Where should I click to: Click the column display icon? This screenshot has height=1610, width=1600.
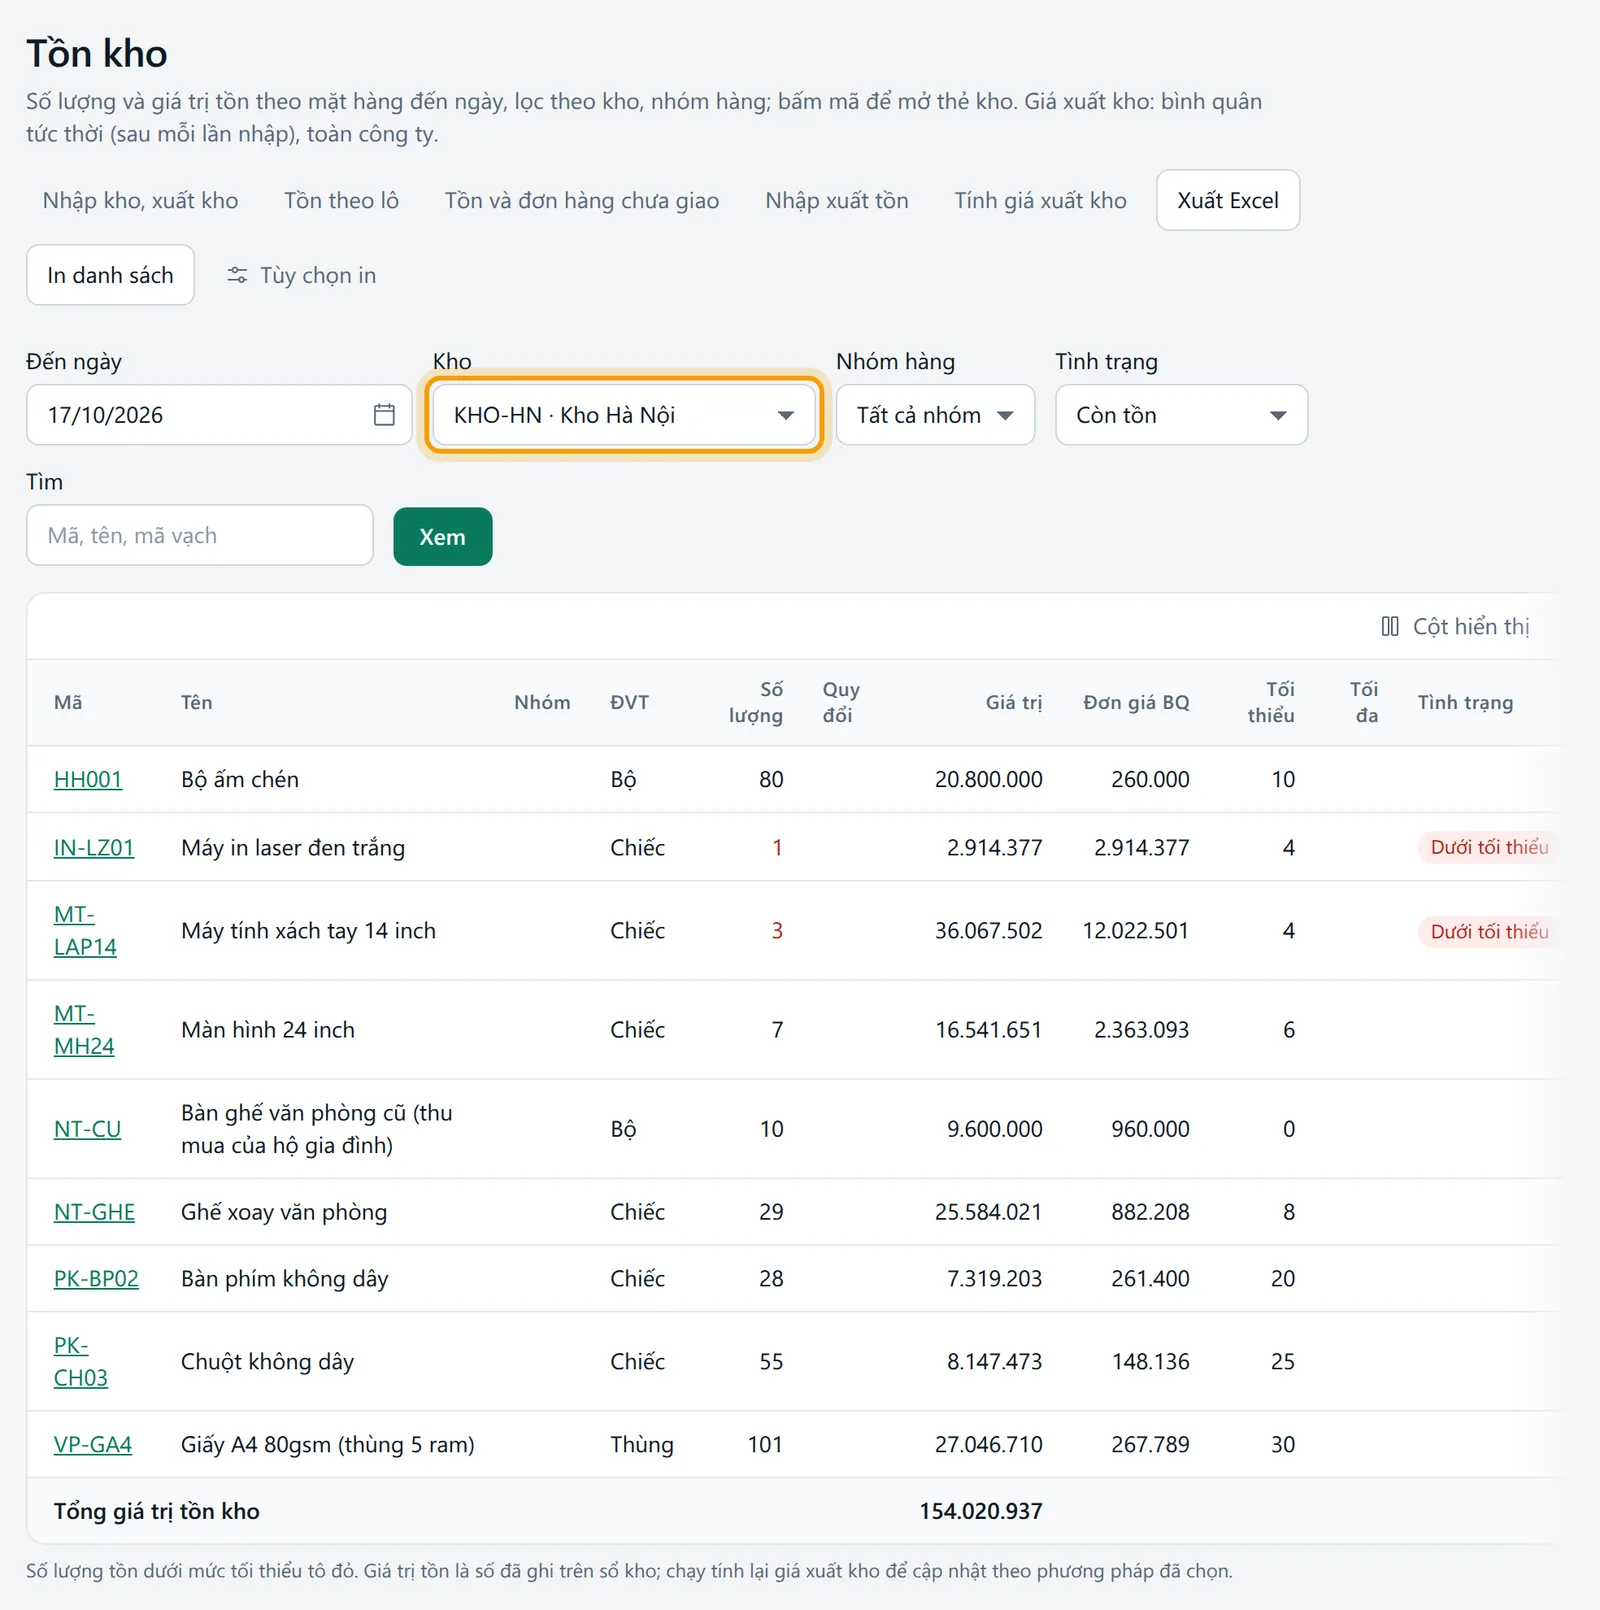point(1390,626)
